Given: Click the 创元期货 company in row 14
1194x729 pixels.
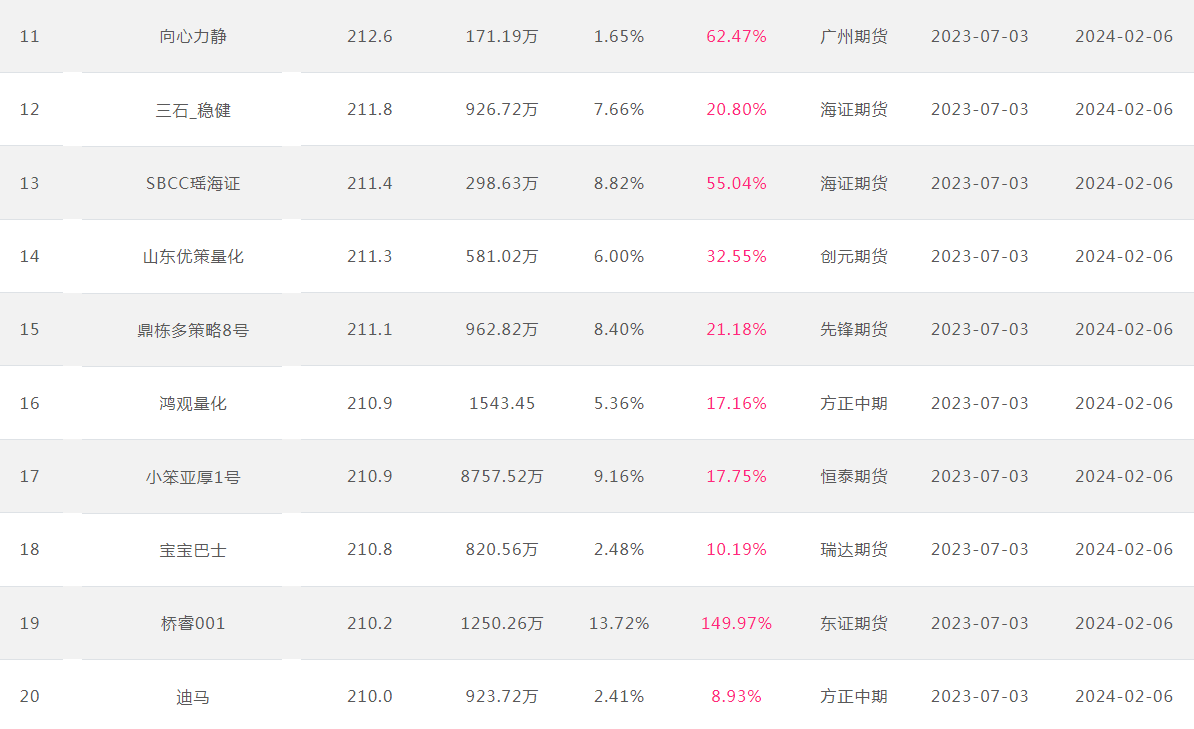Looking at the screenshot, I should click(854, 257).
